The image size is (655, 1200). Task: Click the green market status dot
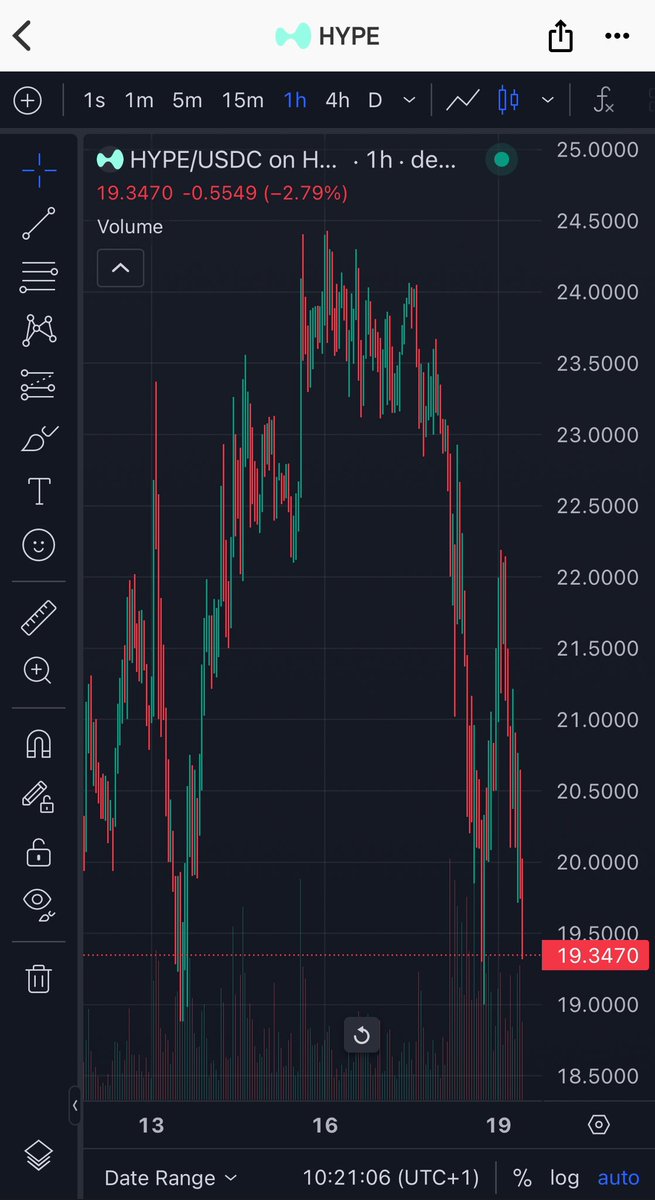tap(502, 159)
